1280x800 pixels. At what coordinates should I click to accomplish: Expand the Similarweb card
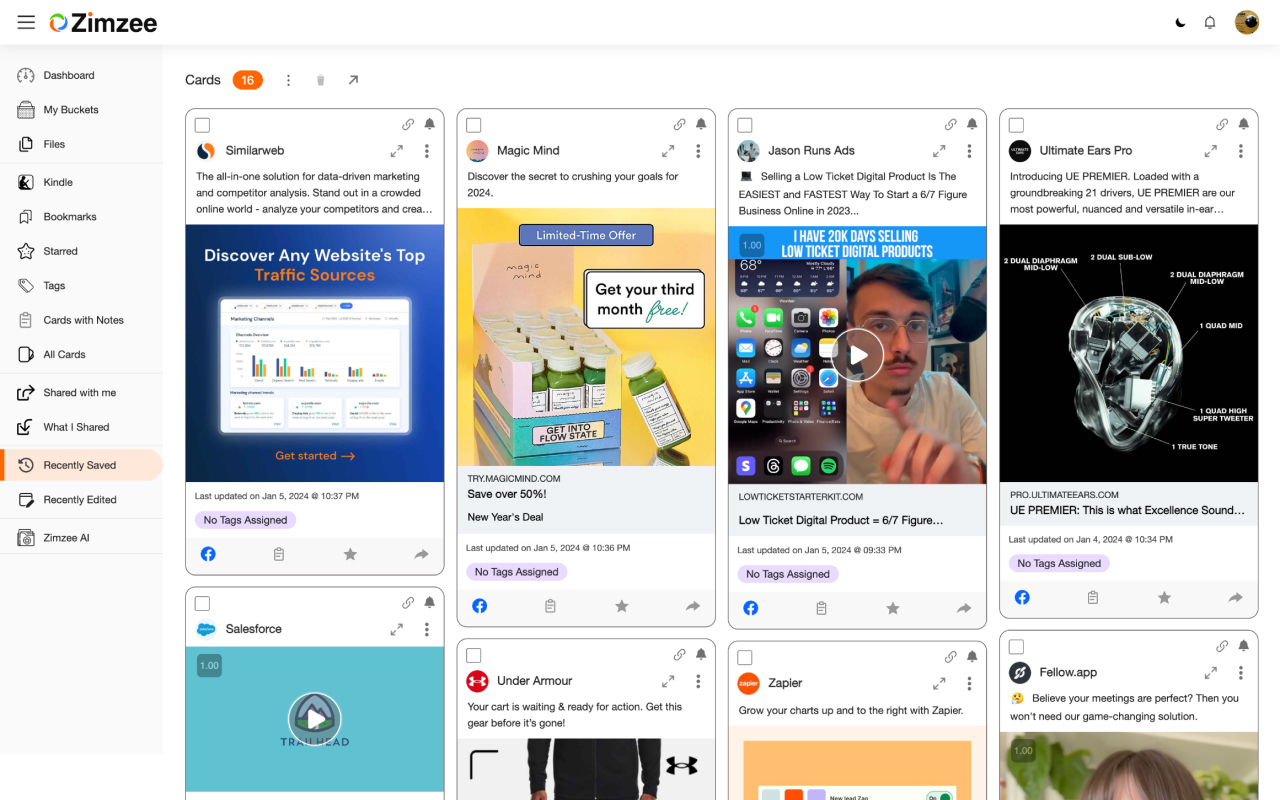397,151
